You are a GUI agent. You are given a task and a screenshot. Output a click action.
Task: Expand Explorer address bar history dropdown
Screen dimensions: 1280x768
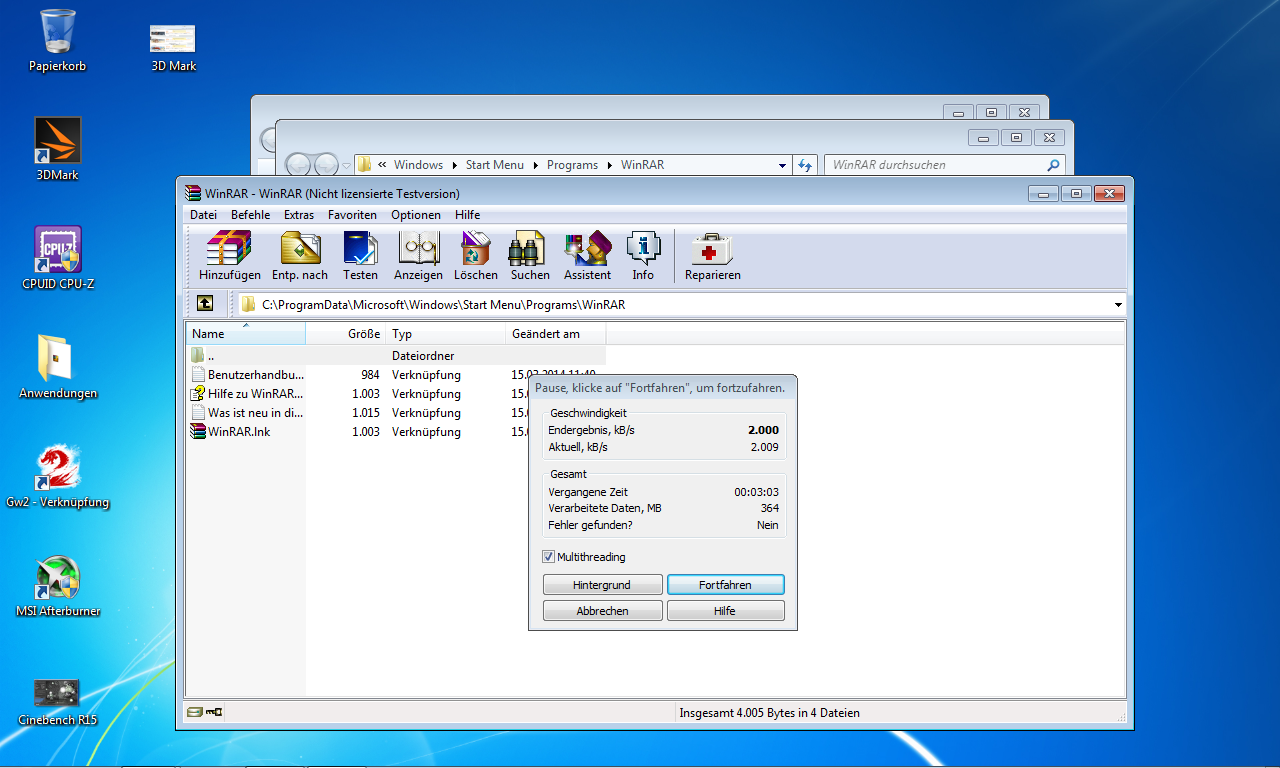tap(782, 165)
